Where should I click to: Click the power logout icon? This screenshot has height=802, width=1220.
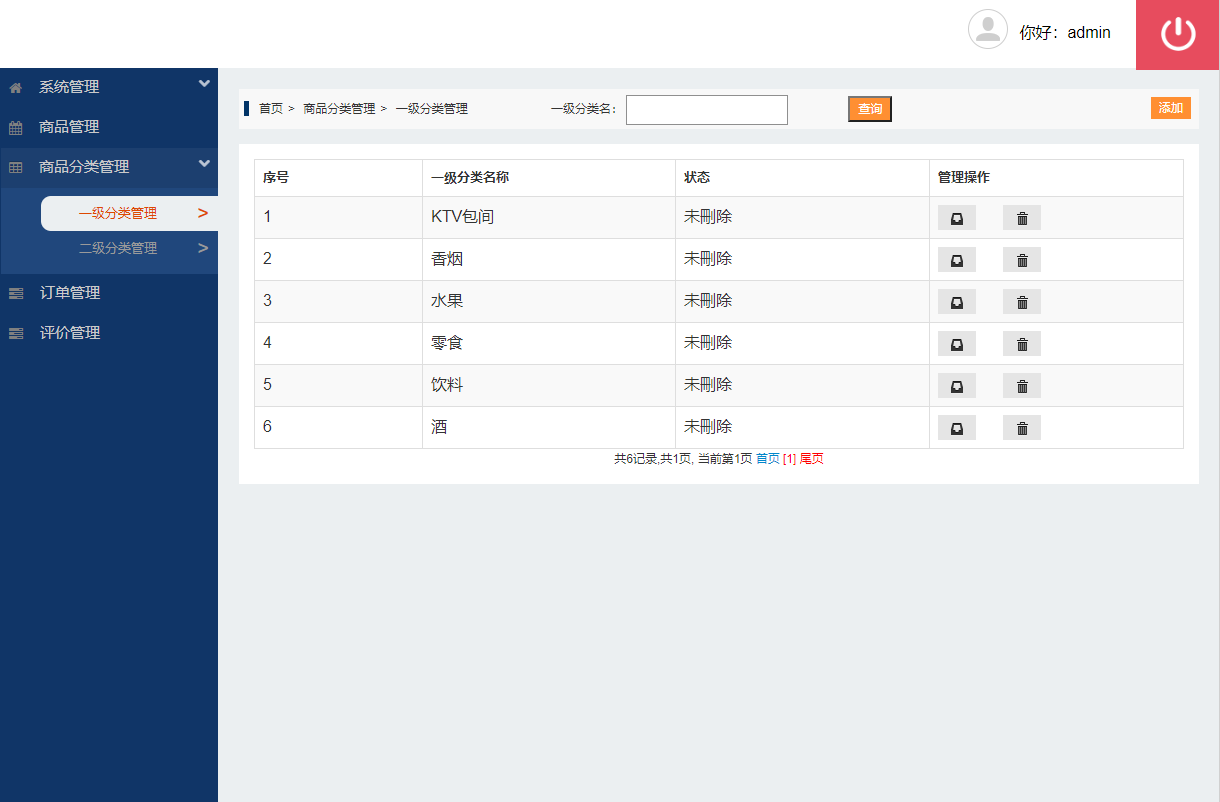[1177, 34]
